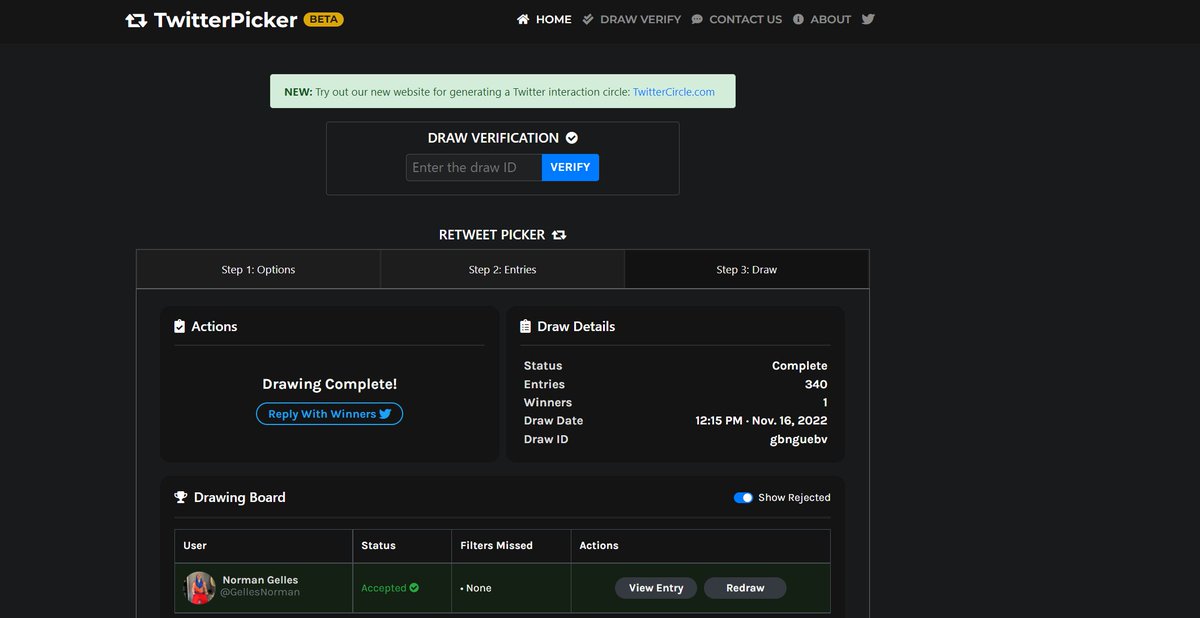
Task: Click the clipboard icon beside Draw Details
Action: click(x=526, y=326)
